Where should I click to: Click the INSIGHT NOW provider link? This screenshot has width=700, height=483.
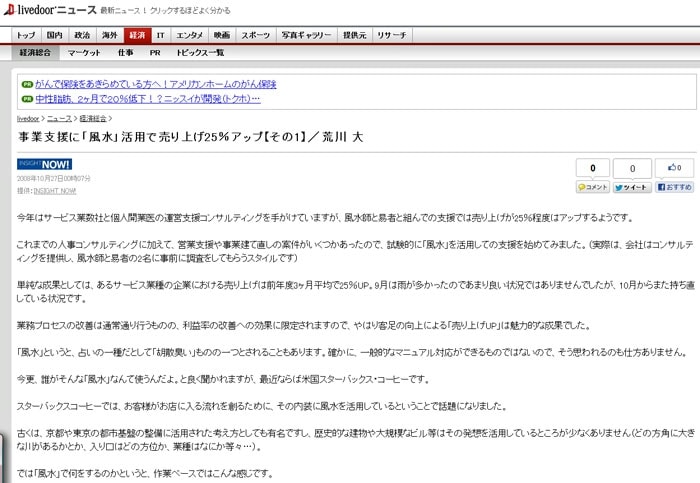pos(54,190)
